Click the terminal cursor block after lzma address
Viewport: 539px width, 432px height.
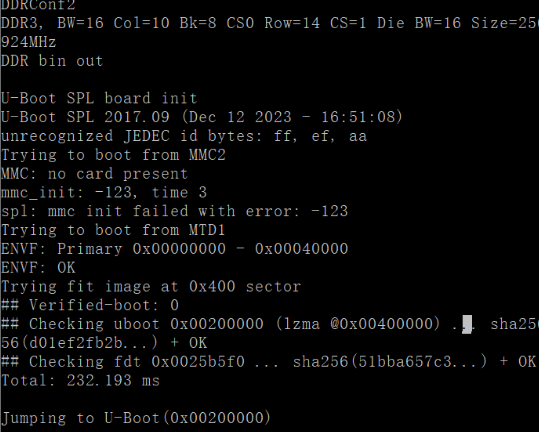[466, 324]
